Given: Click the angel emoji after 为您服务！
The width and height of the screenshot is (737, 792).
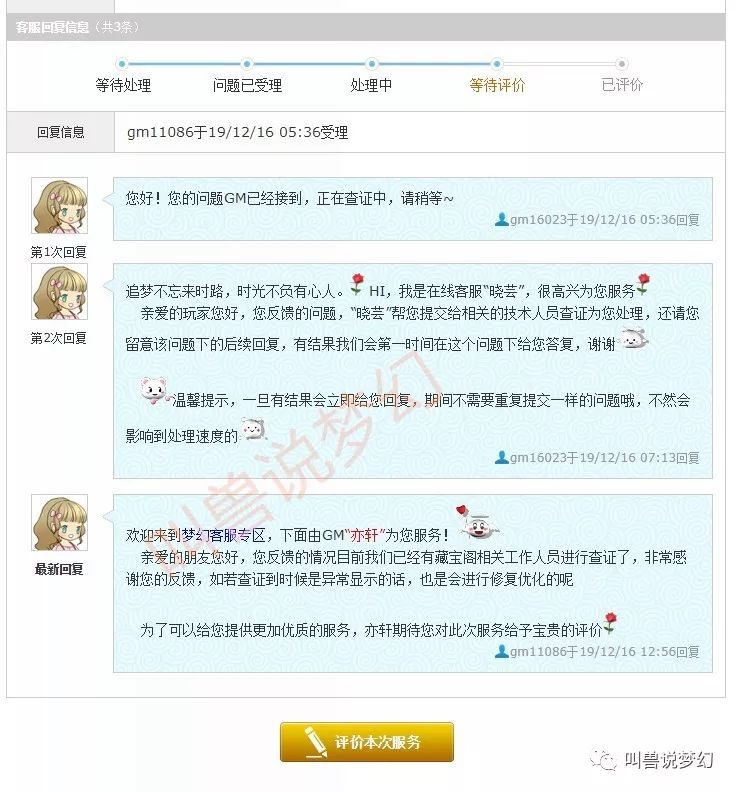Looking at the screenshot, I should click(x=476, y=523).
